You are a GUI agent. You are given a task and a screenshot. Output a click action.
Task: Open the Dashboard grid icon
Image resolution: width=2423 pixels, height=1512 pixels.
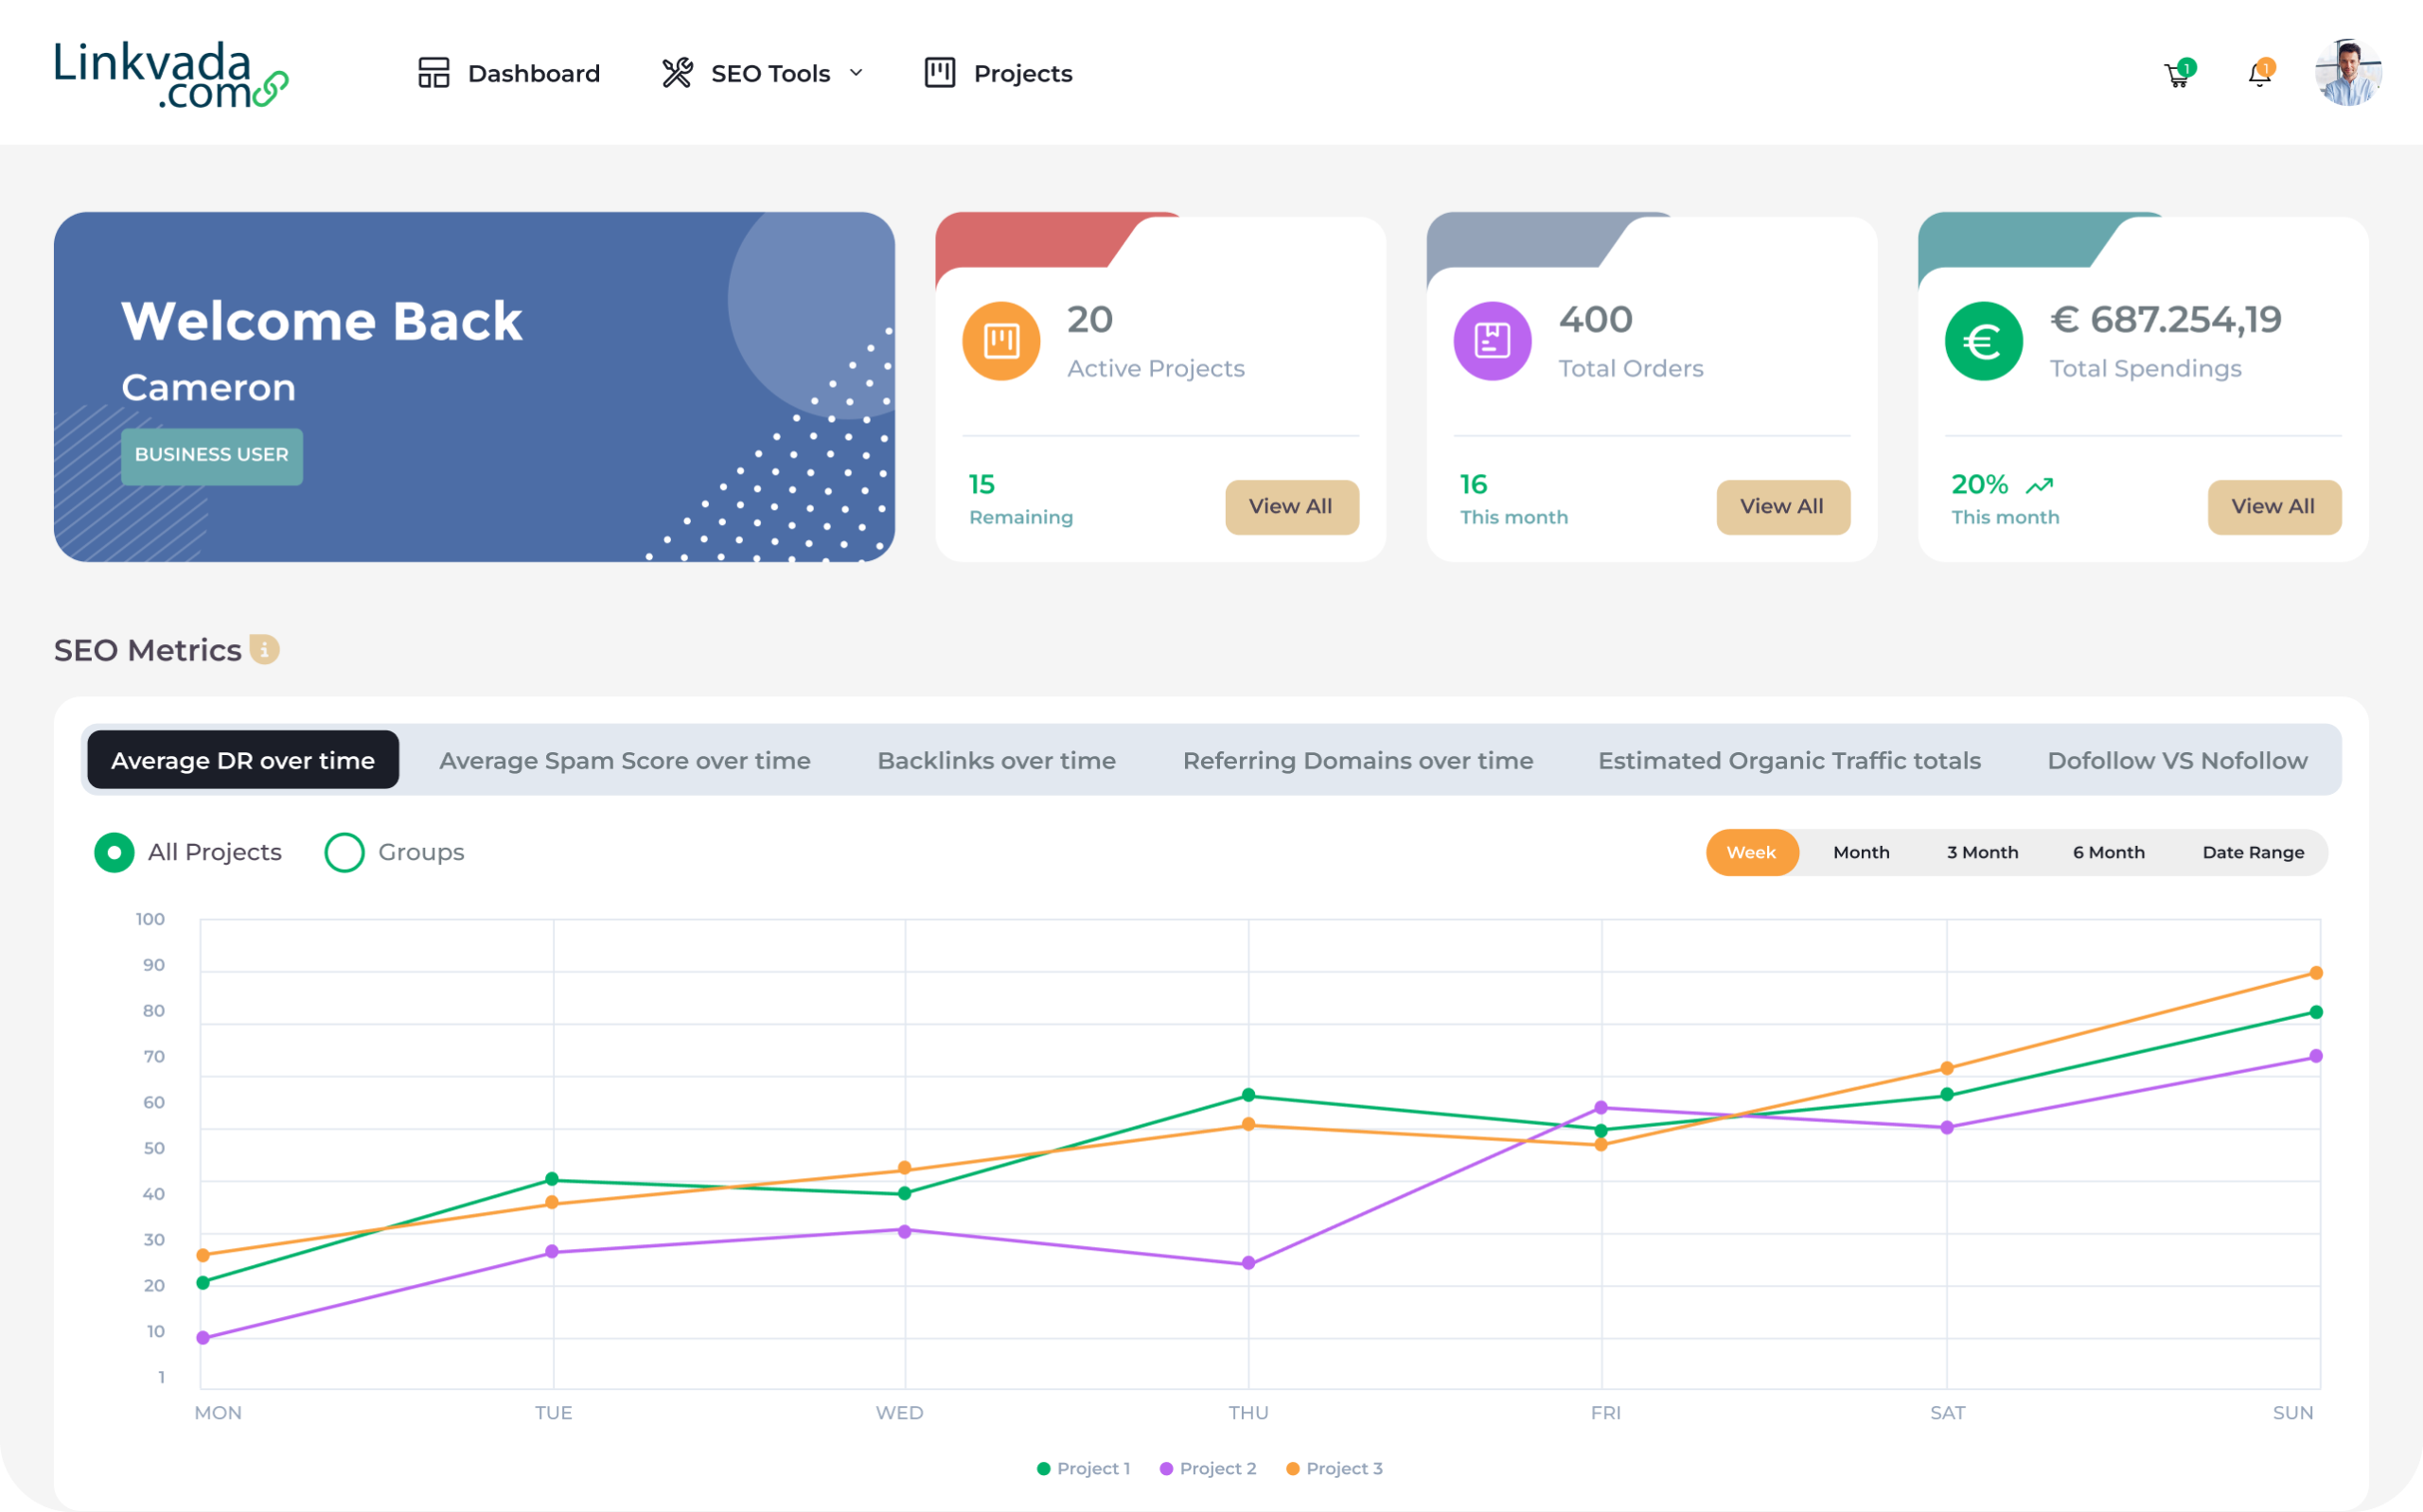coord(434,72)
